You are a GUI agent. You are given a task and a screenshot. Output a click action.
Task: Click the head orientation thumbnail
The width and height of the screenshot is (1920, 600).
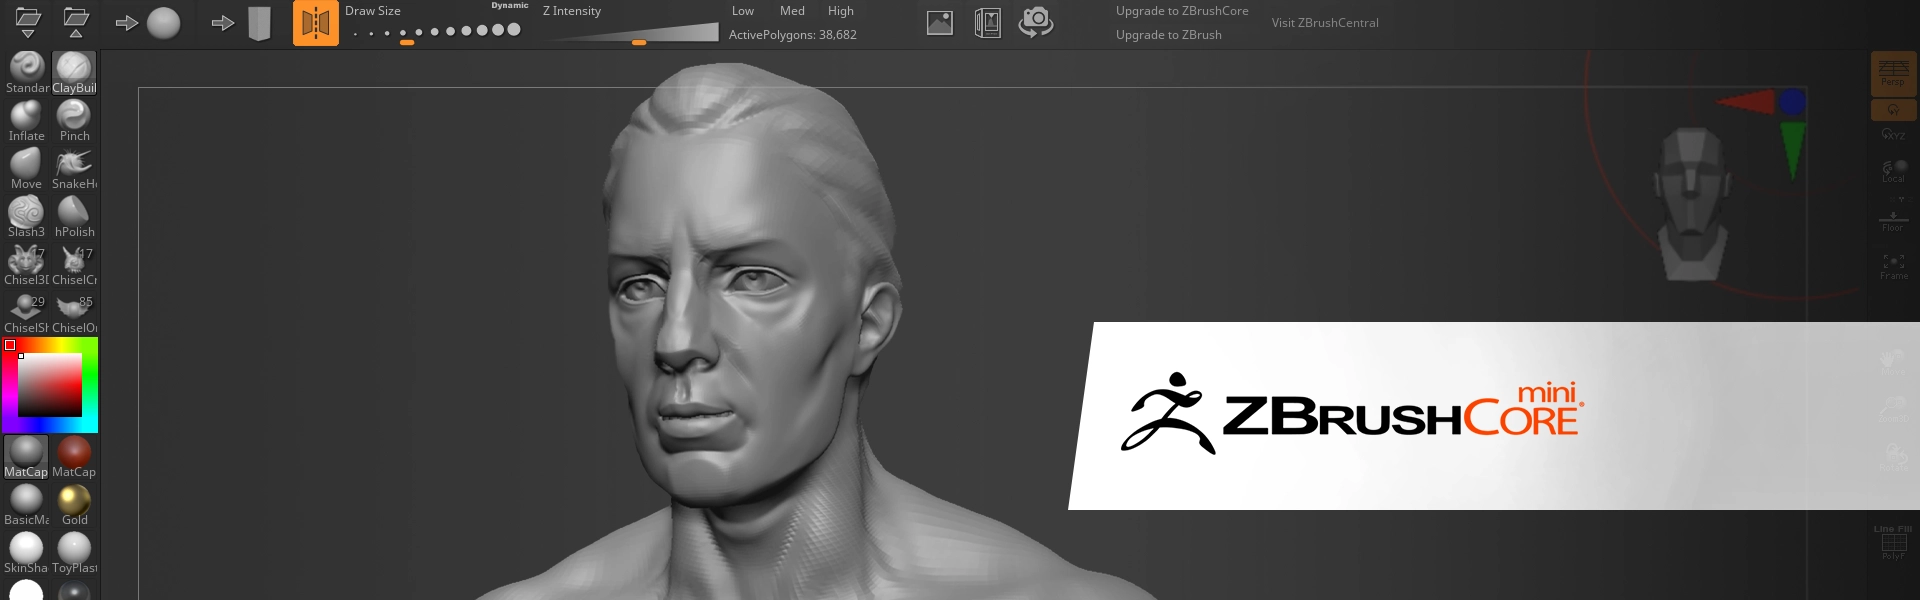(1692, 203)
